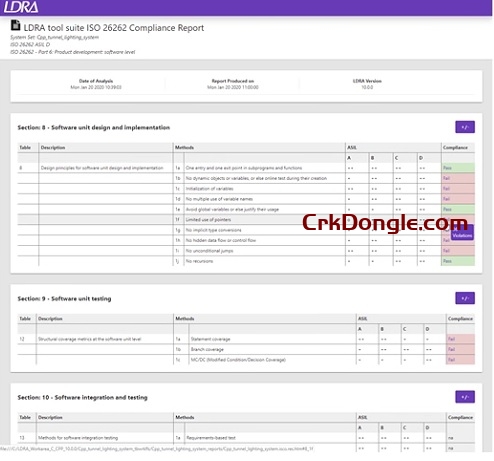Click the 'Report Produced on' label
The height and width of the screenshot is (461, 494).
(x=233, y=81)
